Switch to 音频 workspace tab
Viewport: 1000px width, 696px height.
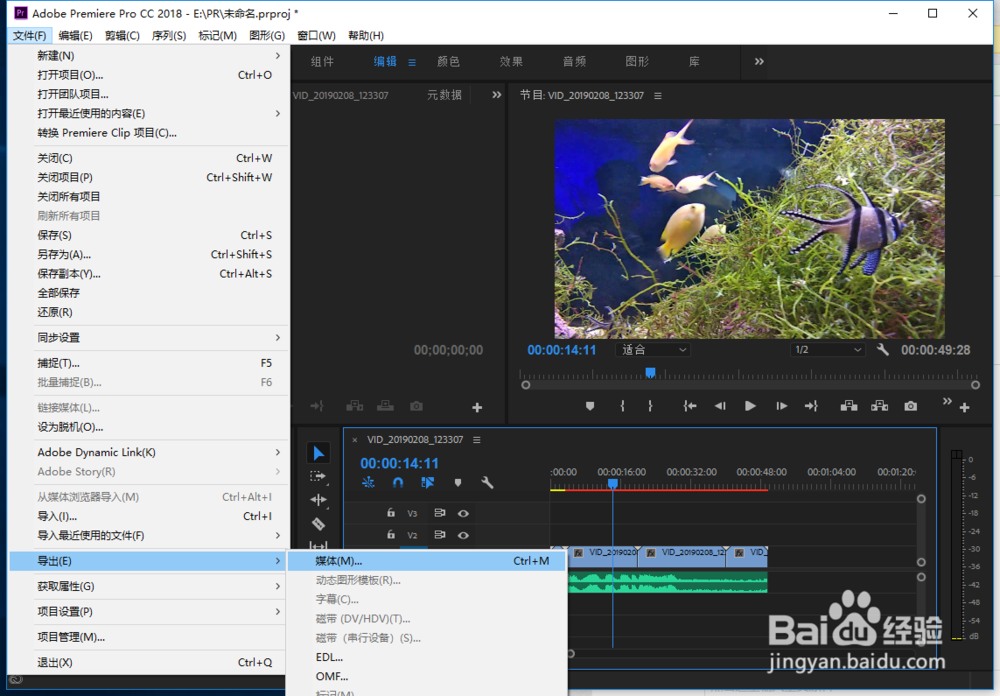(x=574, y=61)
